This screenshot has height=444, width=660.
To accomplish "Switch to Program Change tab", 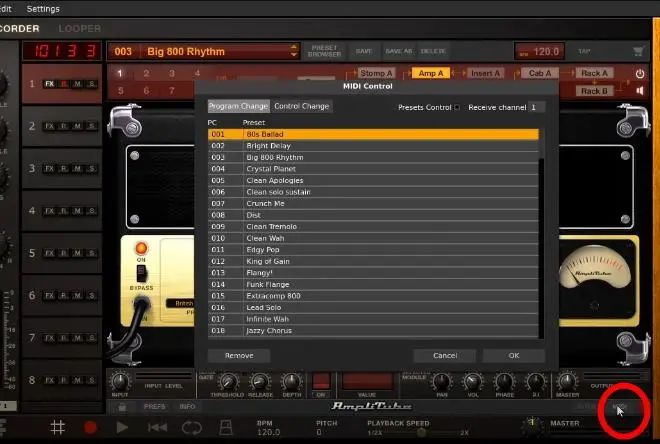I will tap(238, 106).
